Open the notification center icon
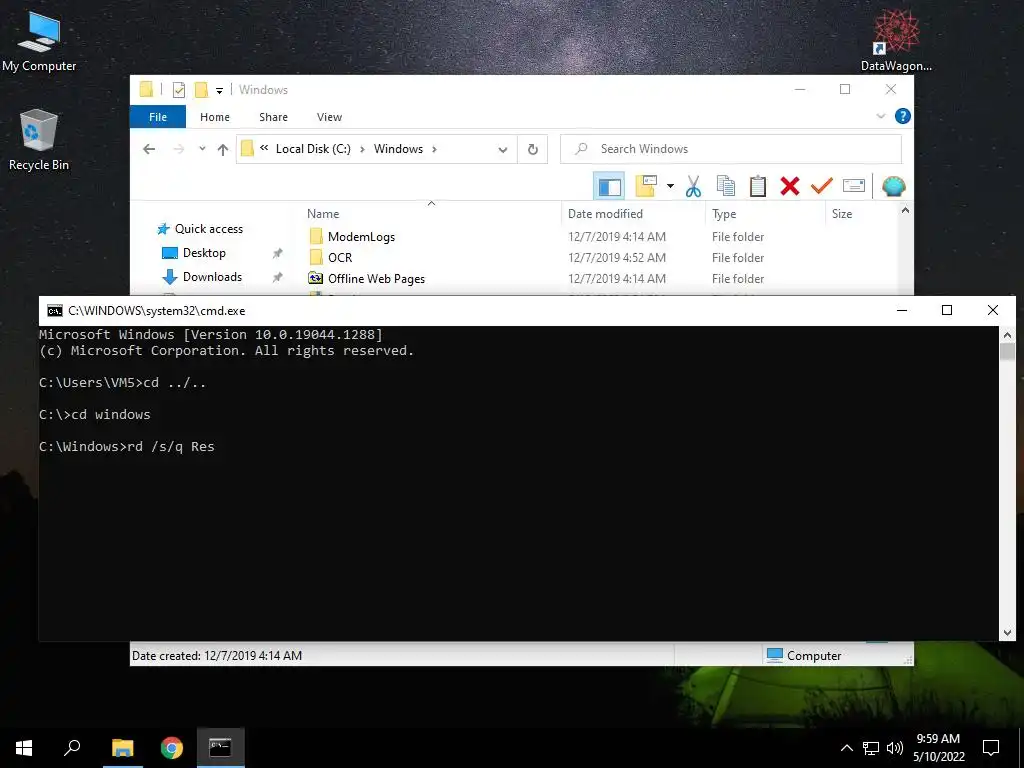The image size is (1024, 768). click(x=991, y=748)
